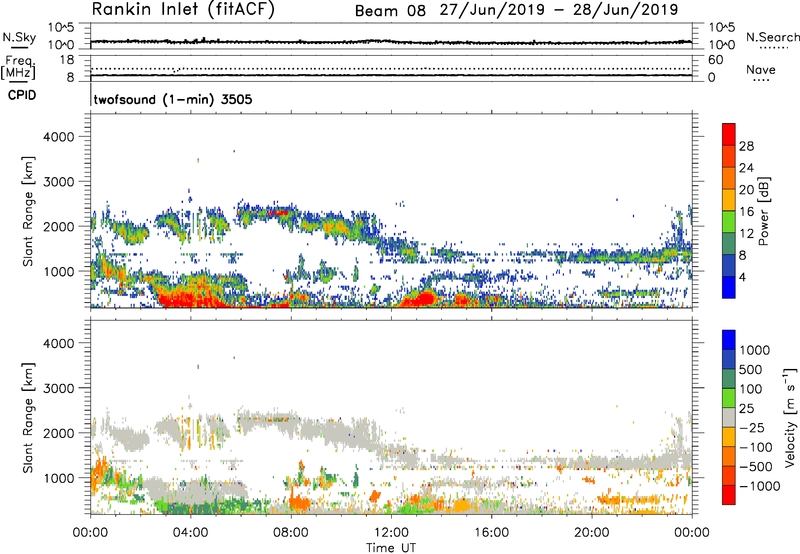Image resolution: width=800 pixels, height=554 pixels.
Task: Click the 'Freq. [MHz]' axis label
Action: (x=18, y=68)
